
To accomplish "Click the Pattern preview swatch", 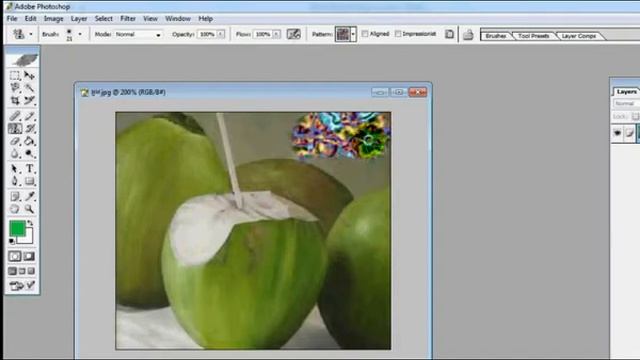I will 343,34.
